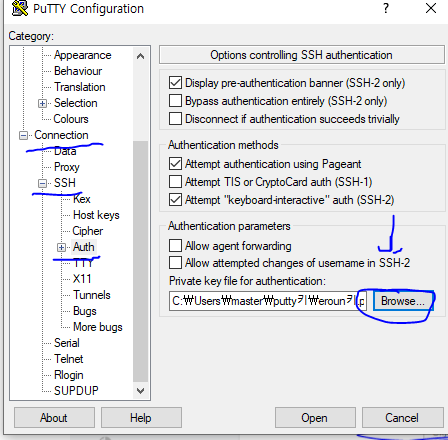Click the PuTTY icon in the title bar
The image size is (448, 440).
click(x=20, y=8)
